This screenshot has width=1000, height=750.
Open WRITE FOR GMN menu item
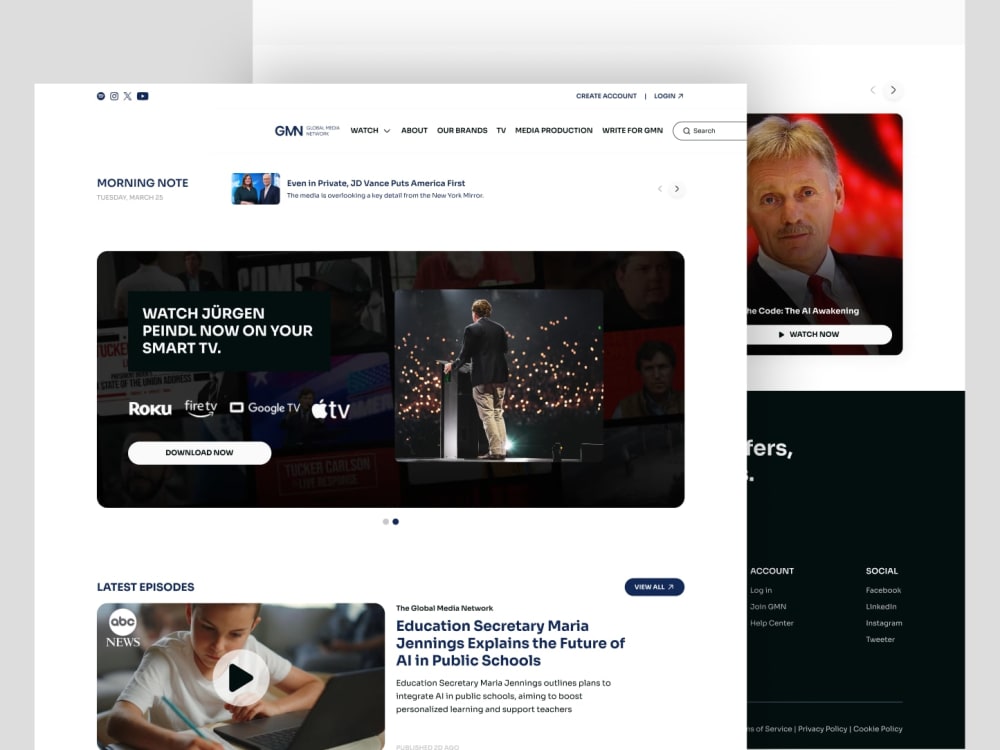pyautogui.click(x=632, y=131)
